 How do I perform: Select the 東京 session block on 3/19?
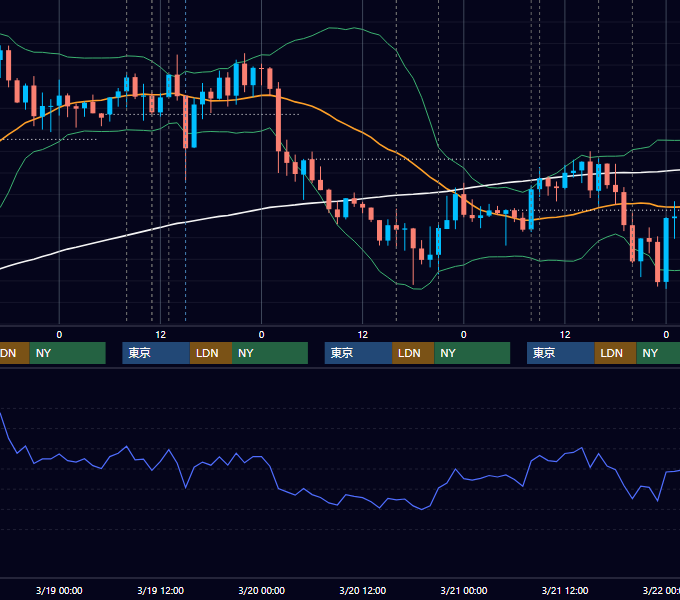[x=156, y=353]
